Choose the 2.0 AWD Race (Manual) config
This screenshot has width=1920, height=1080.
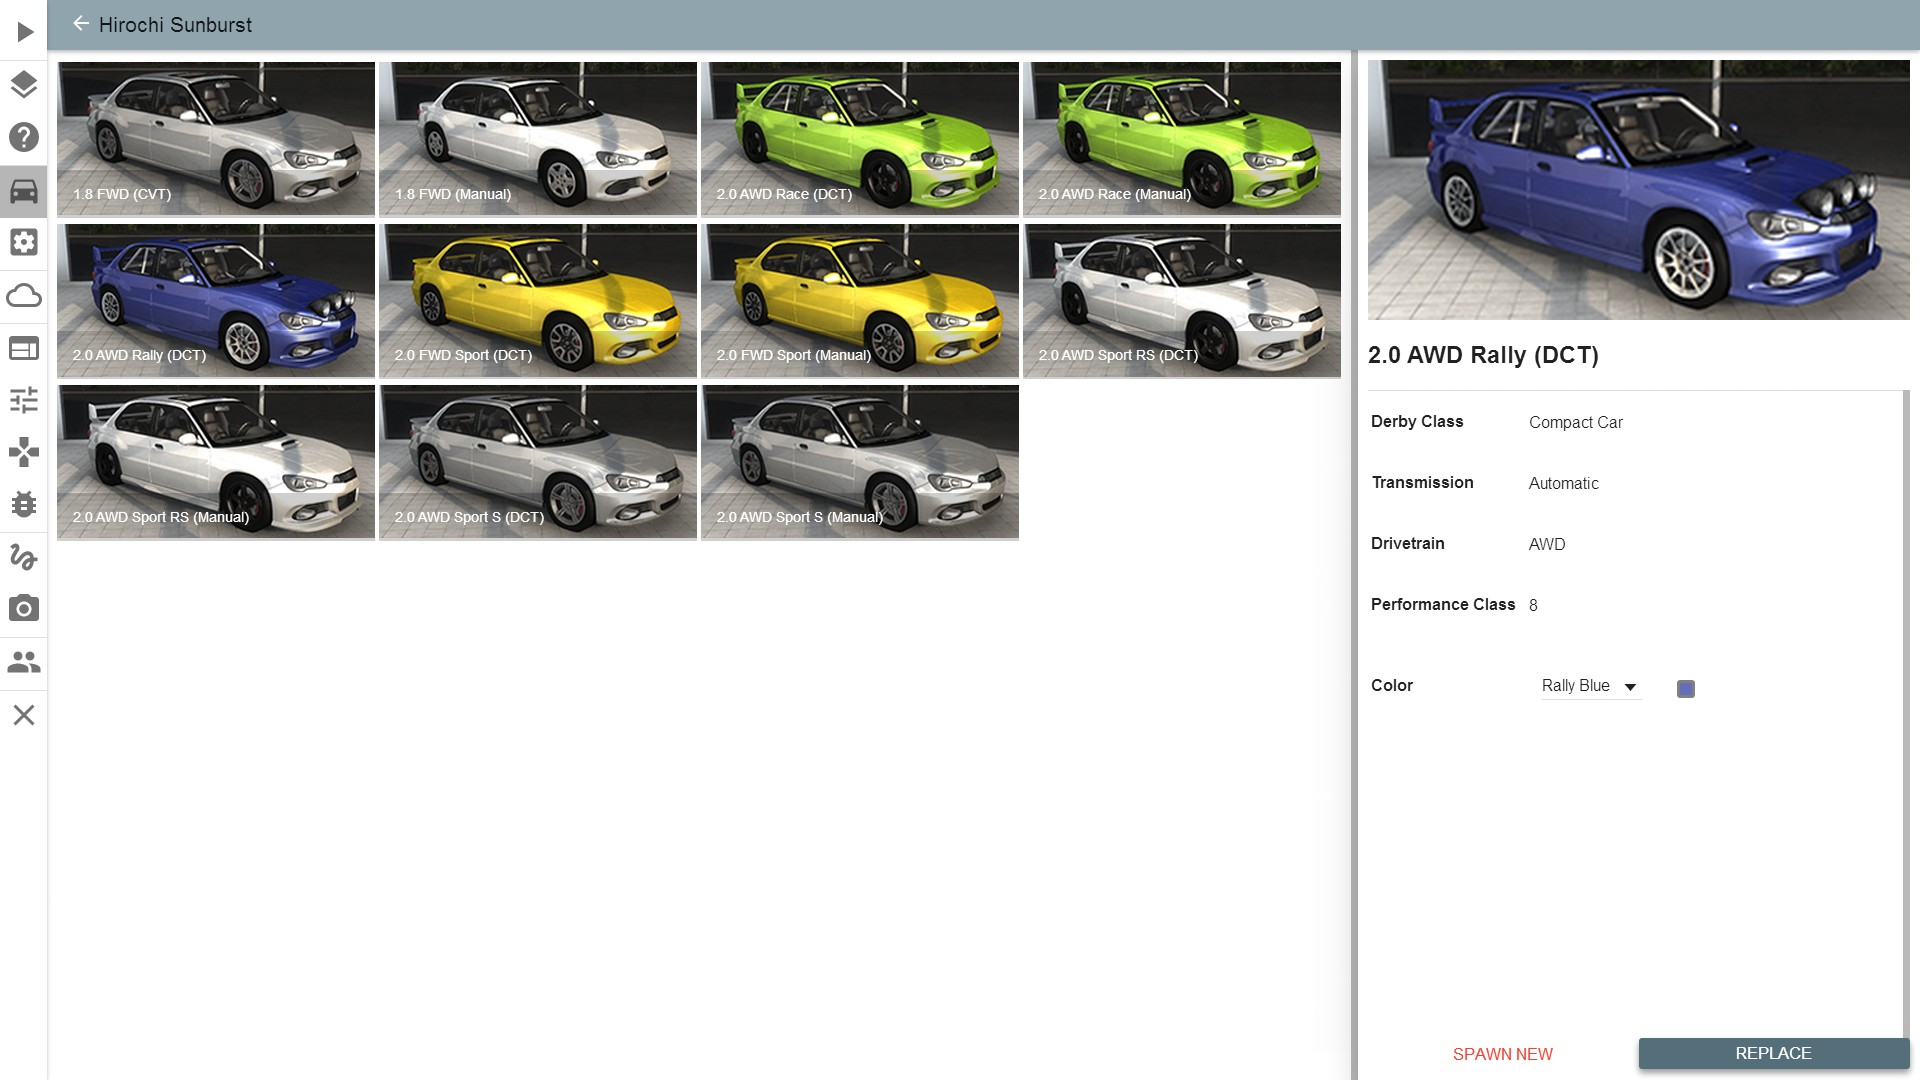coord(1181,138)
